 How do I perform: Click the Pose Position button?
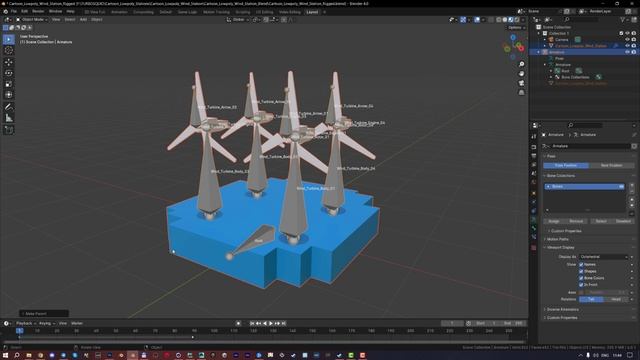566,165
